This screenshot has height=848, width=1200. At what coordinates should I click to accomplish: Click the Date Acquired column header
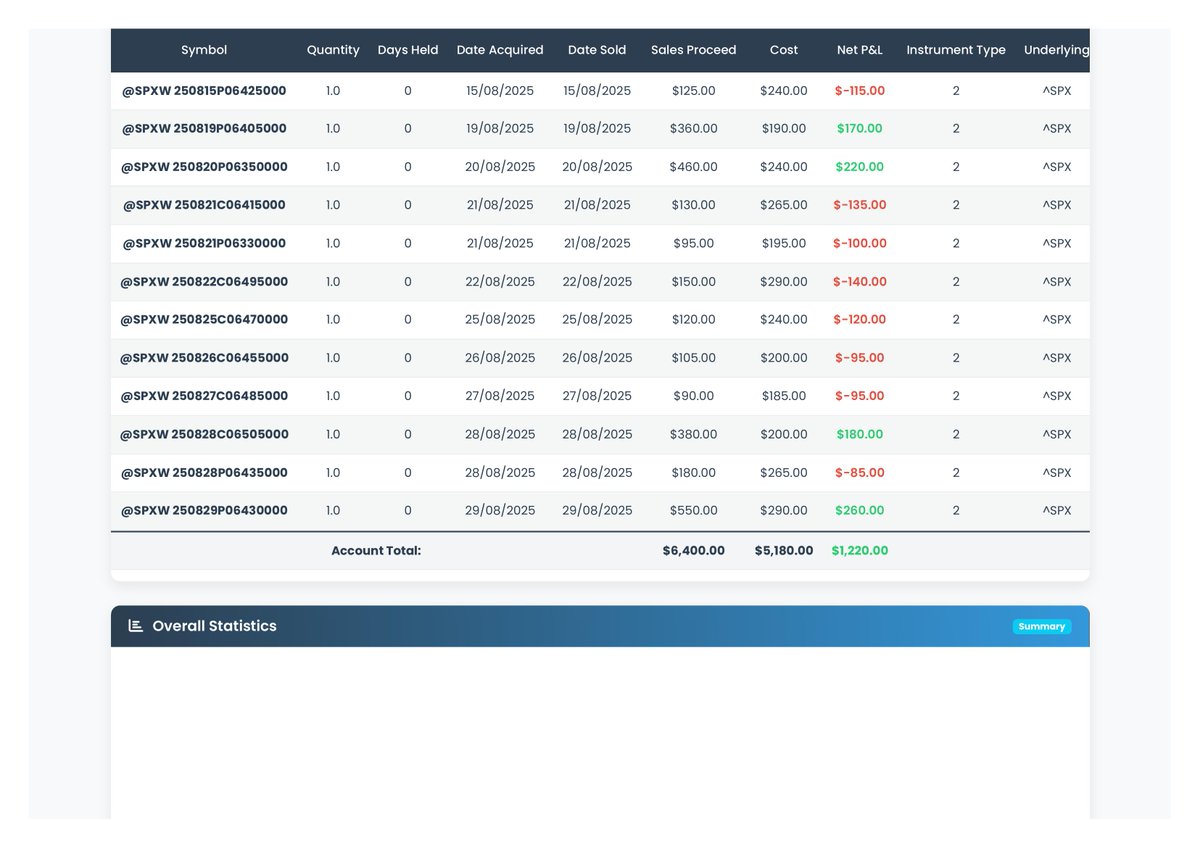(500, 50)
